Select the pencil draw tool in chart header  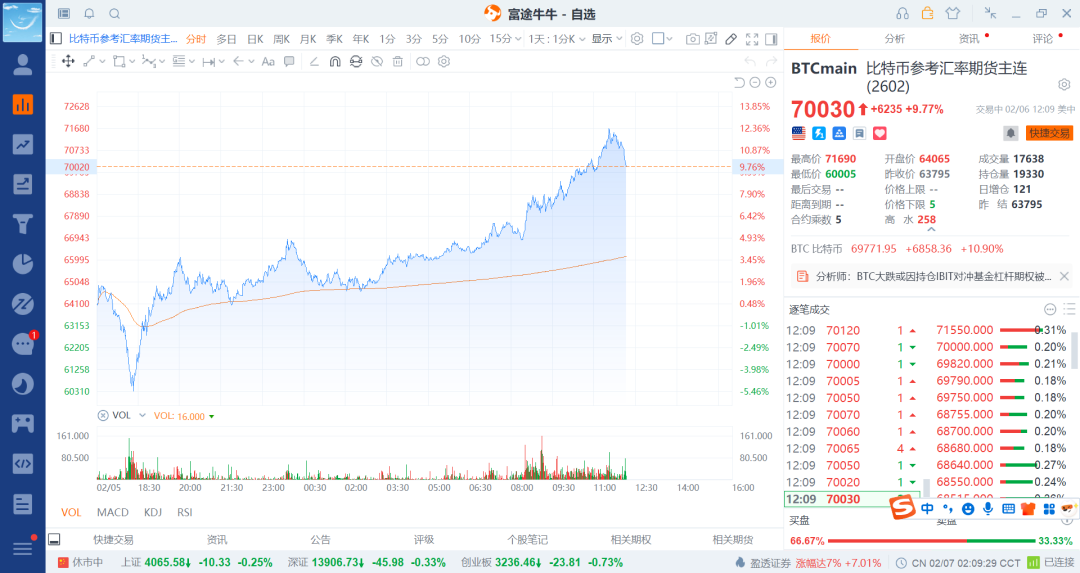731,39
